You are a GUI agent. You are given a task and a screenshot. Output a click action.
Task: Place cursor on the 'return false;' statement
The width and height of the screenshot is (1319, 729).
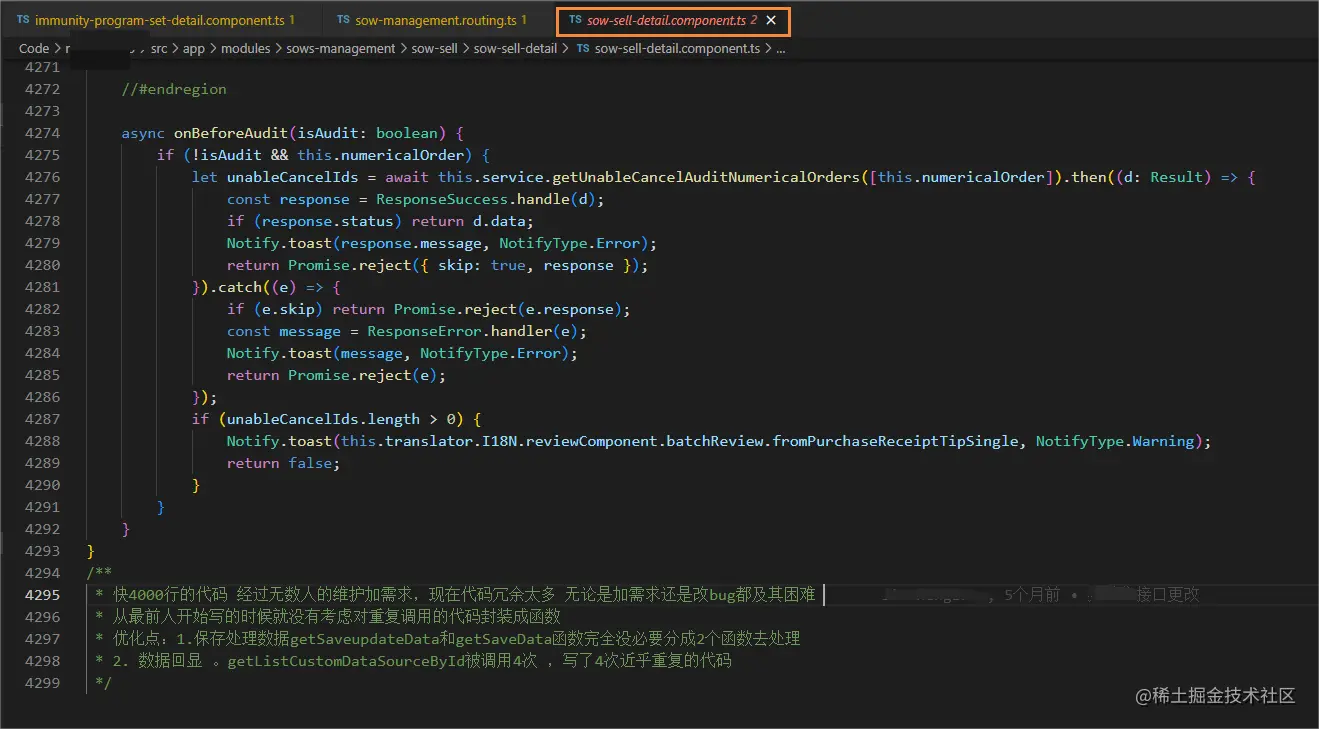pyautogui.click(x=284, y=463)
